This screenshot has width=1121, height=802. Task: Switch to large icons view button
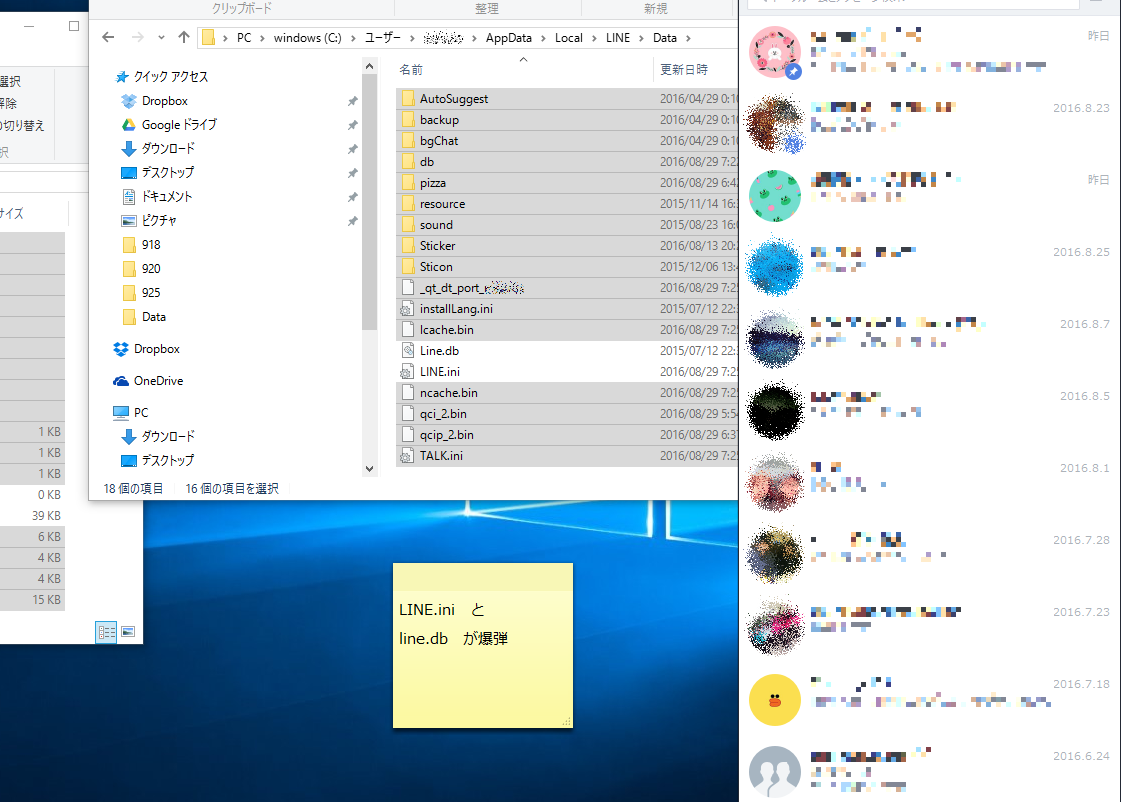(x=128, y=632)
